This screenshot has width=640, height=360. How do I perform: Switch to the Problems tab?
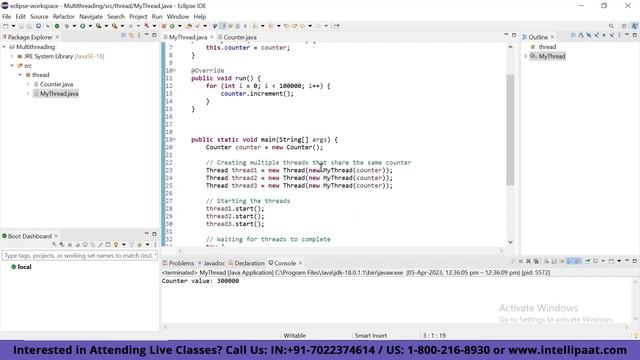[181, 263]
